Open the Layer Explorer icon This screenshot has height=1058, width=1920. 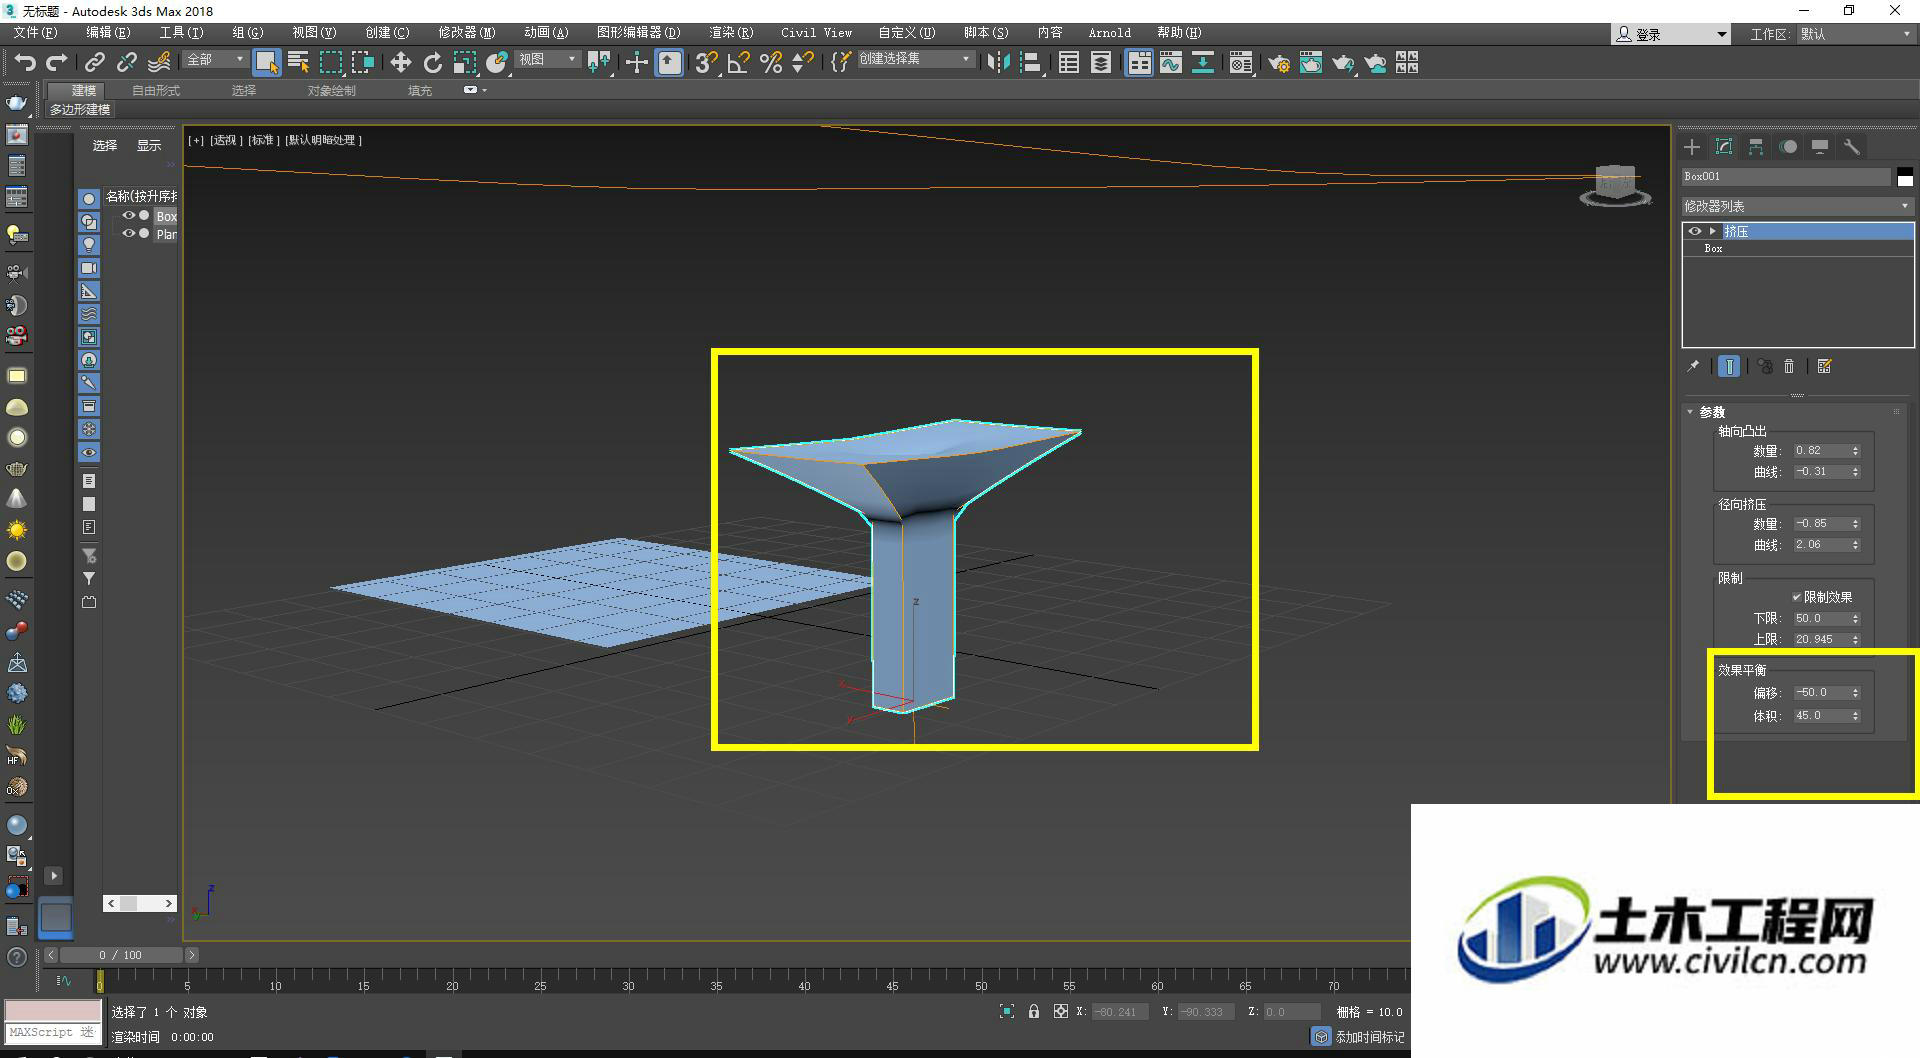click(1100, 63)
